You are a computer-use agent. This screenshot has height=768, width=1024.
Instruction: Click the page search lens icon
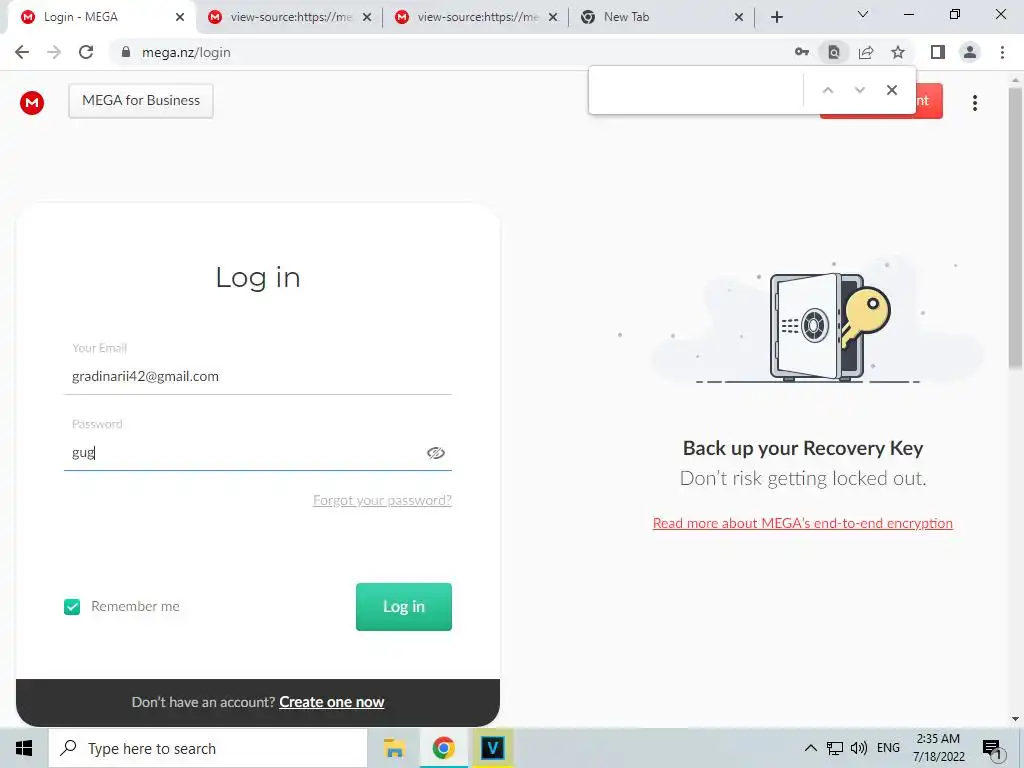(834, 52)
